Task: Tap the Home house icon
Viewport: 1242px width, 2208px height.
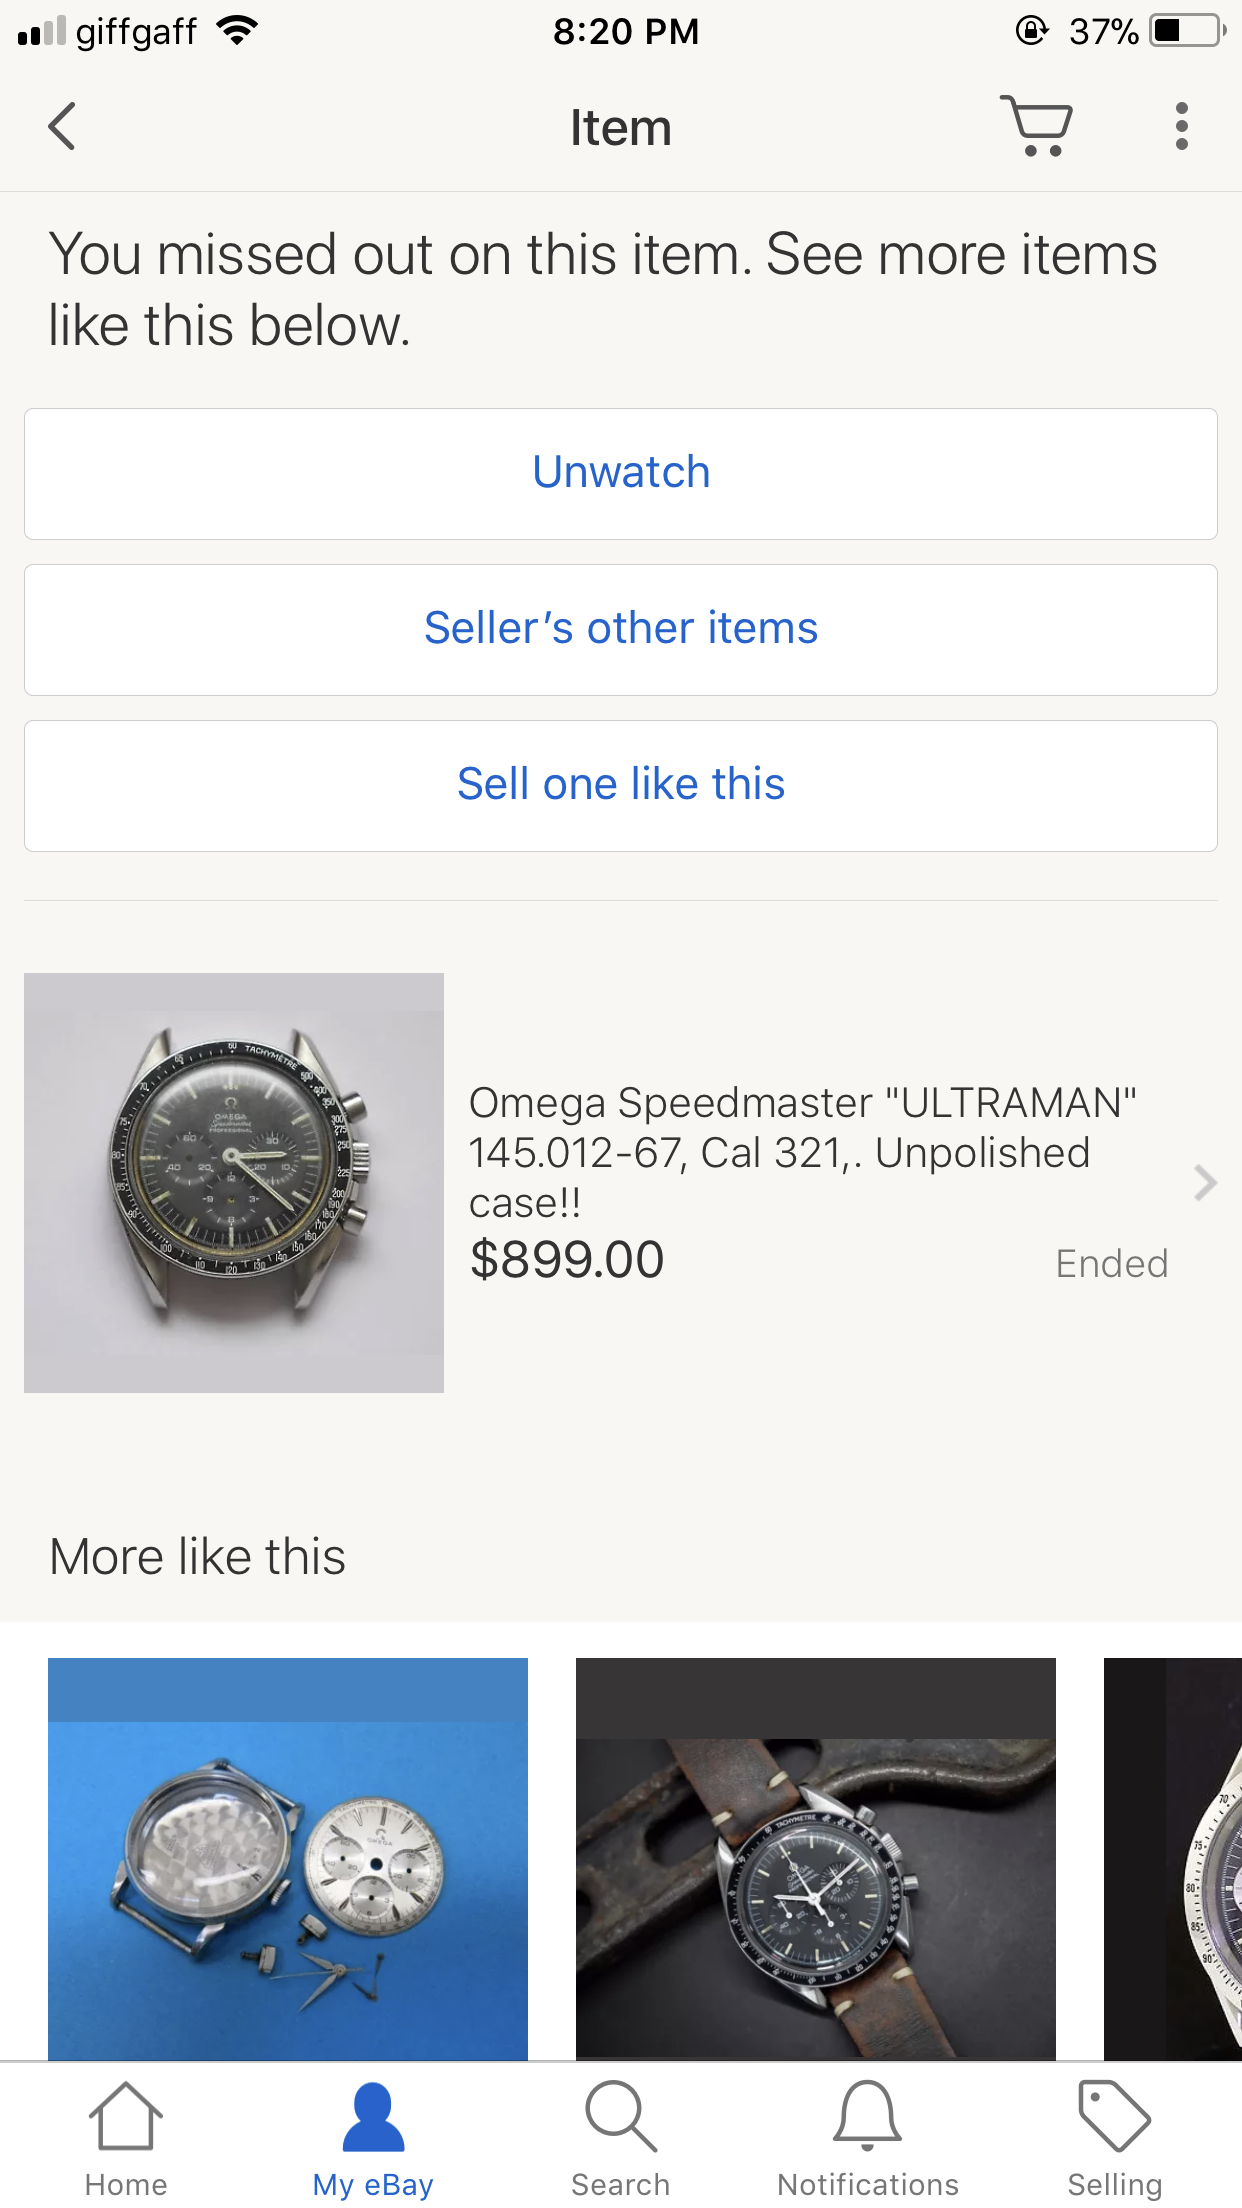Action: point(126,2117)
